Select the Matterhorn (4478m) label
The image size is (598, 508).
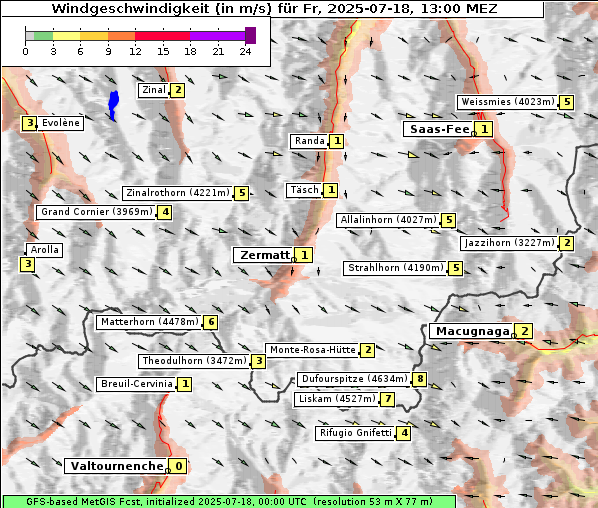coord(150,322)
